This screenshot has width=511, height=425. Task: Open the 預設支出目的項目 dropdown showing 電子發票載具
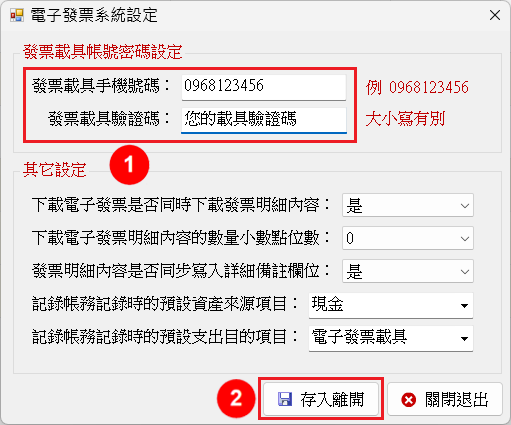click(391, 338)
